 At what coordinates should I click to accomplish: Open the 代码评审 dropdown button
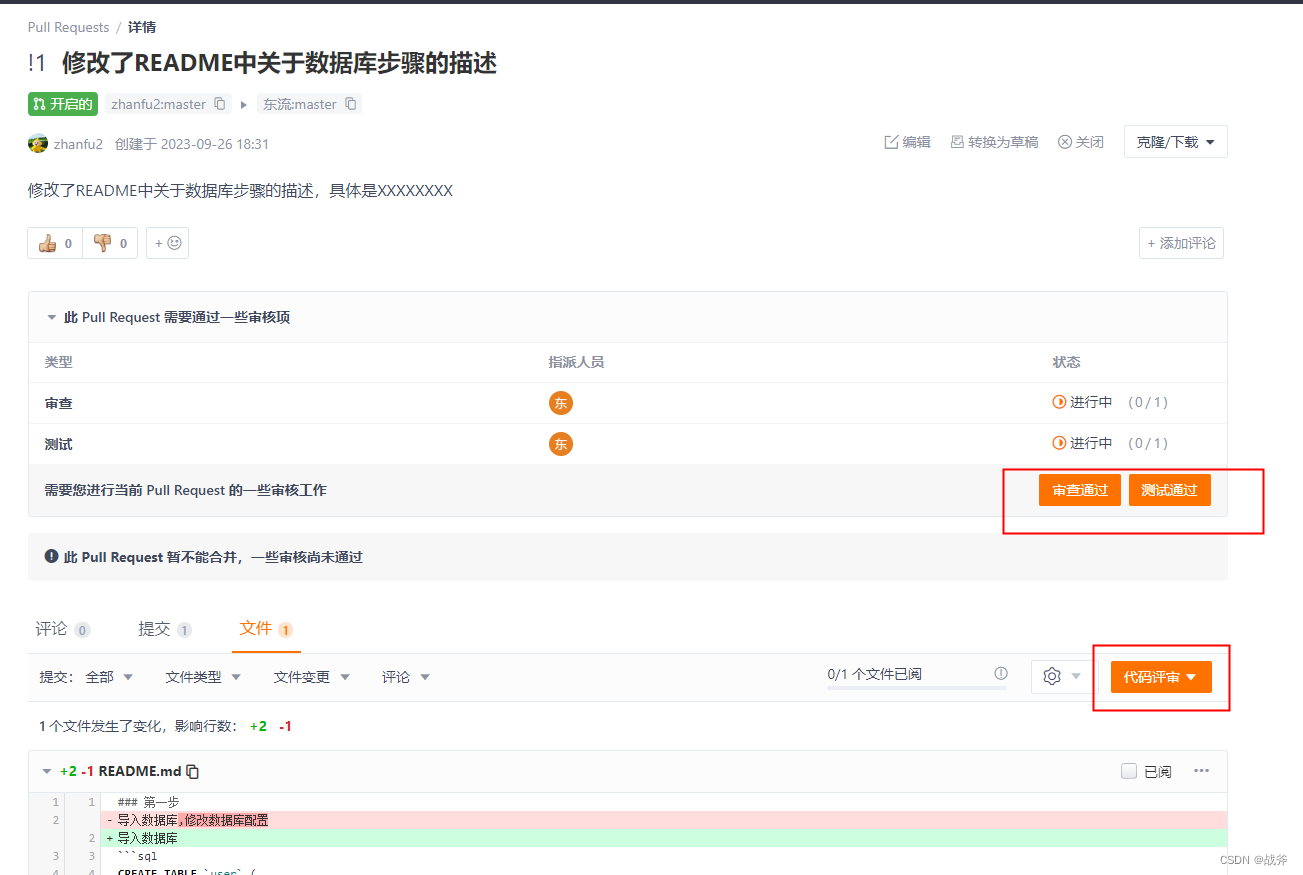tap(1161, 677)
